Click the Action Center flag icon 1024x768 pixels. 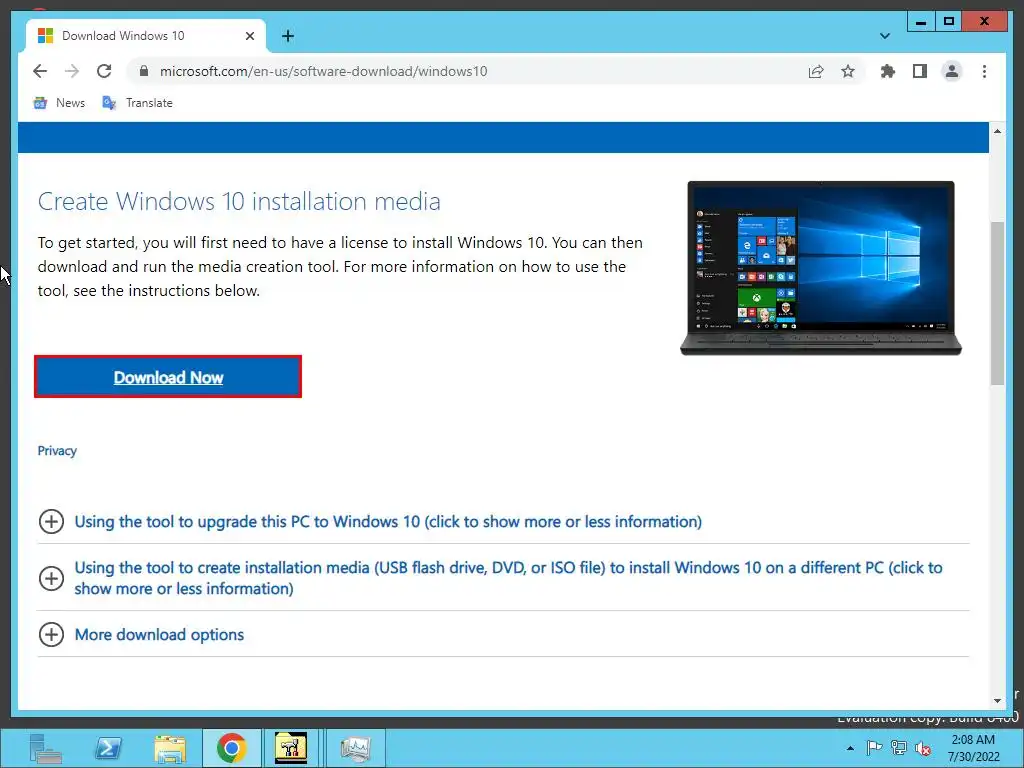point(874,748)
